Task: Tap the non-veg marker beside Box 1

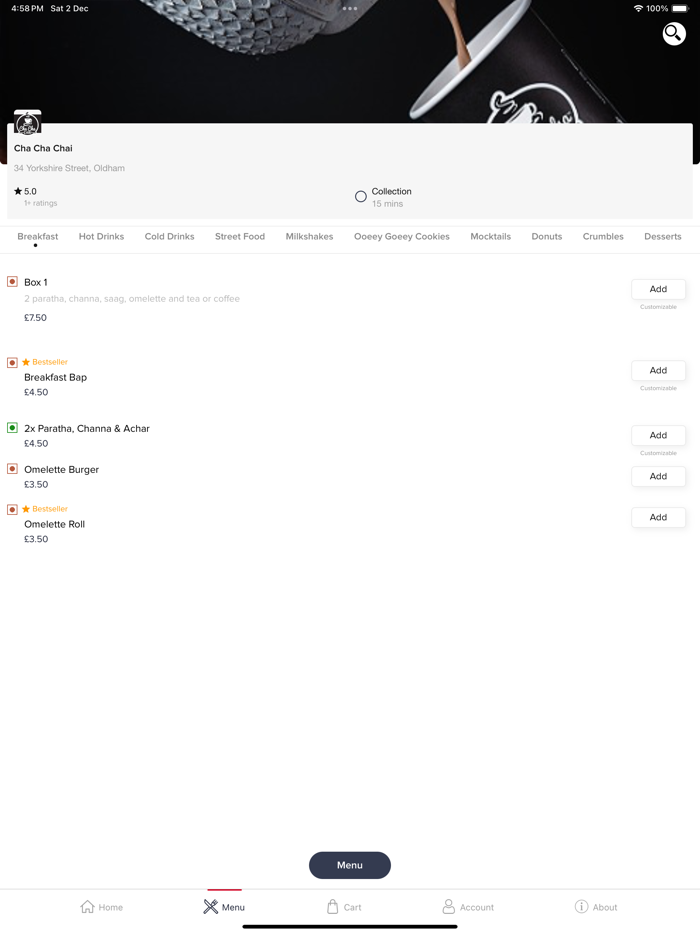Action: [12, 282]
